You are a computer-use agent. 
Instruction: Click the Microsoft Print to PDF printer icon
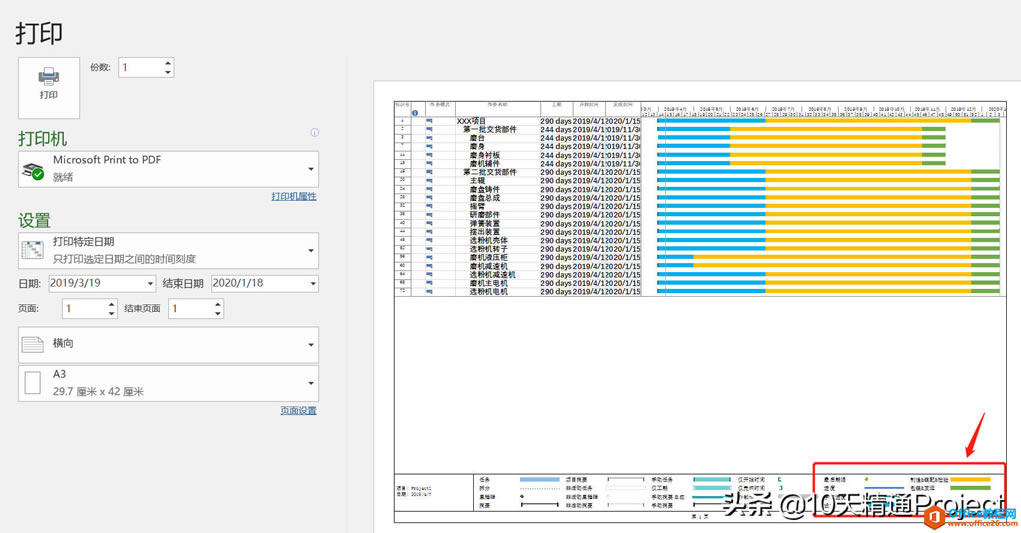tap(33, 170)
